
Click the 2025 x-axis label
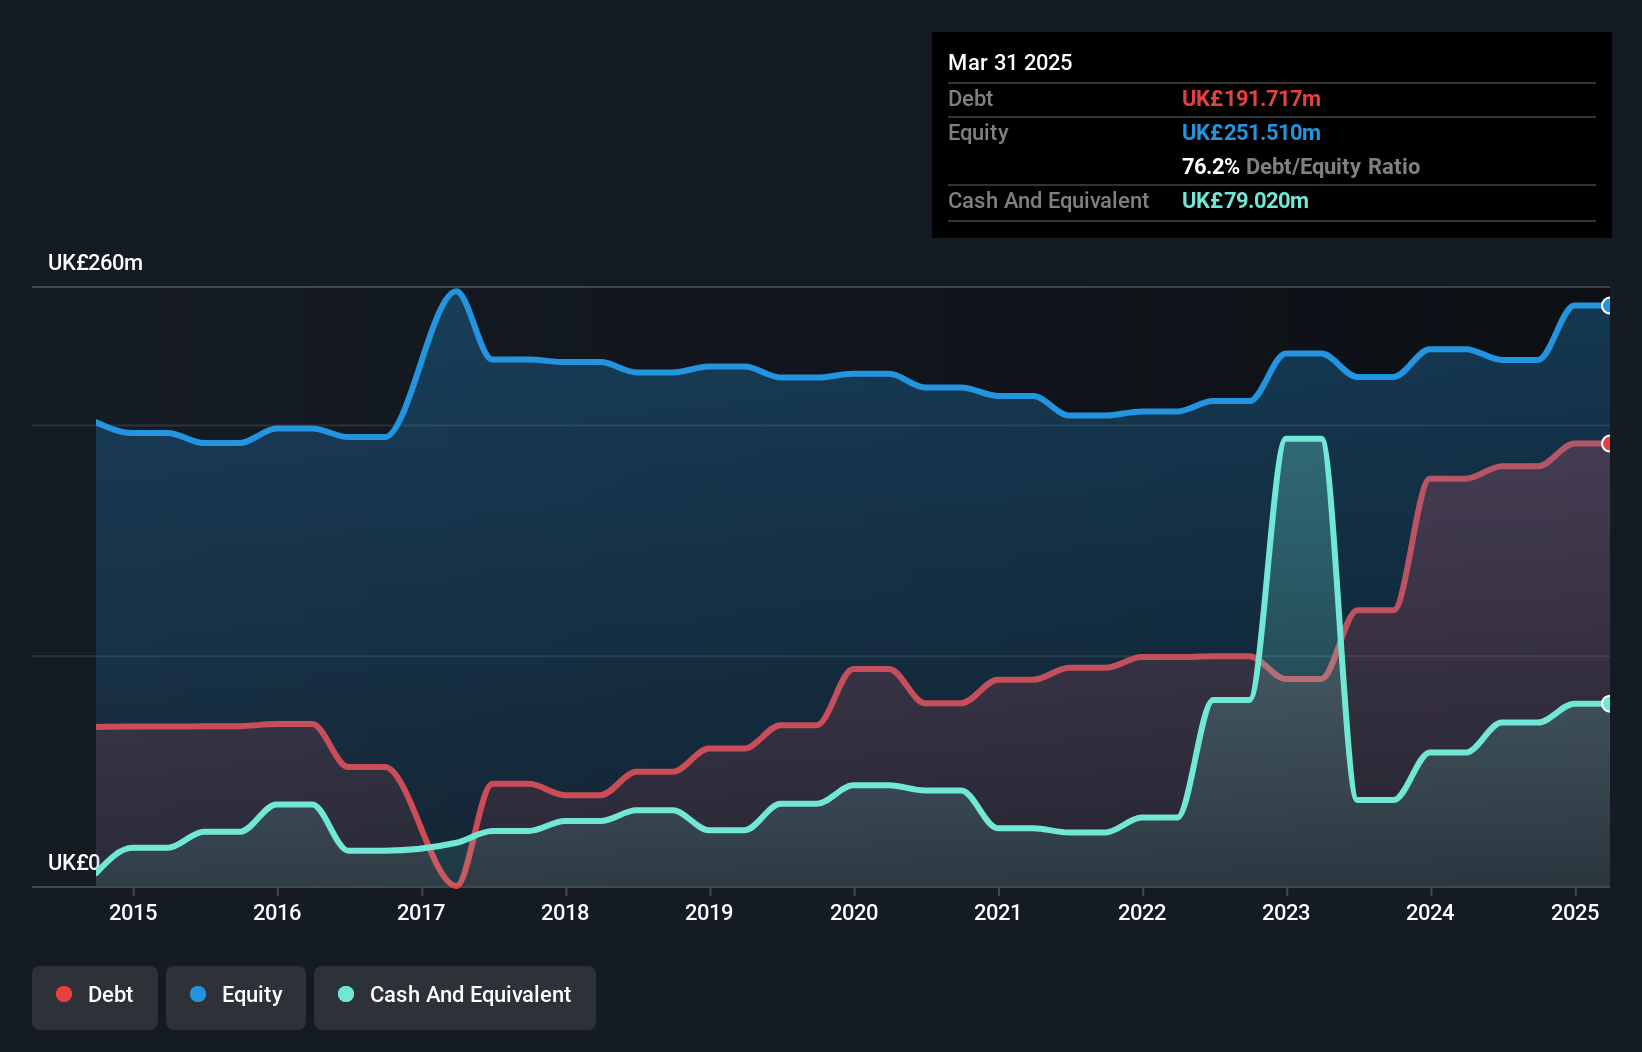(1575, 912)
